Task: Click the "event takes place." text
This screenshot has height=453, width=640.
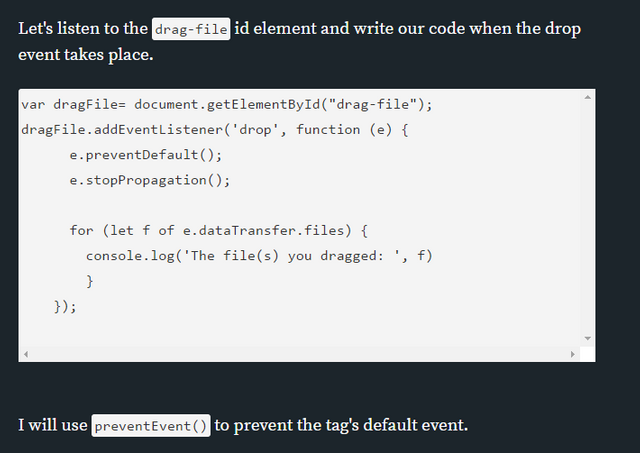Action: coord(86,54)
